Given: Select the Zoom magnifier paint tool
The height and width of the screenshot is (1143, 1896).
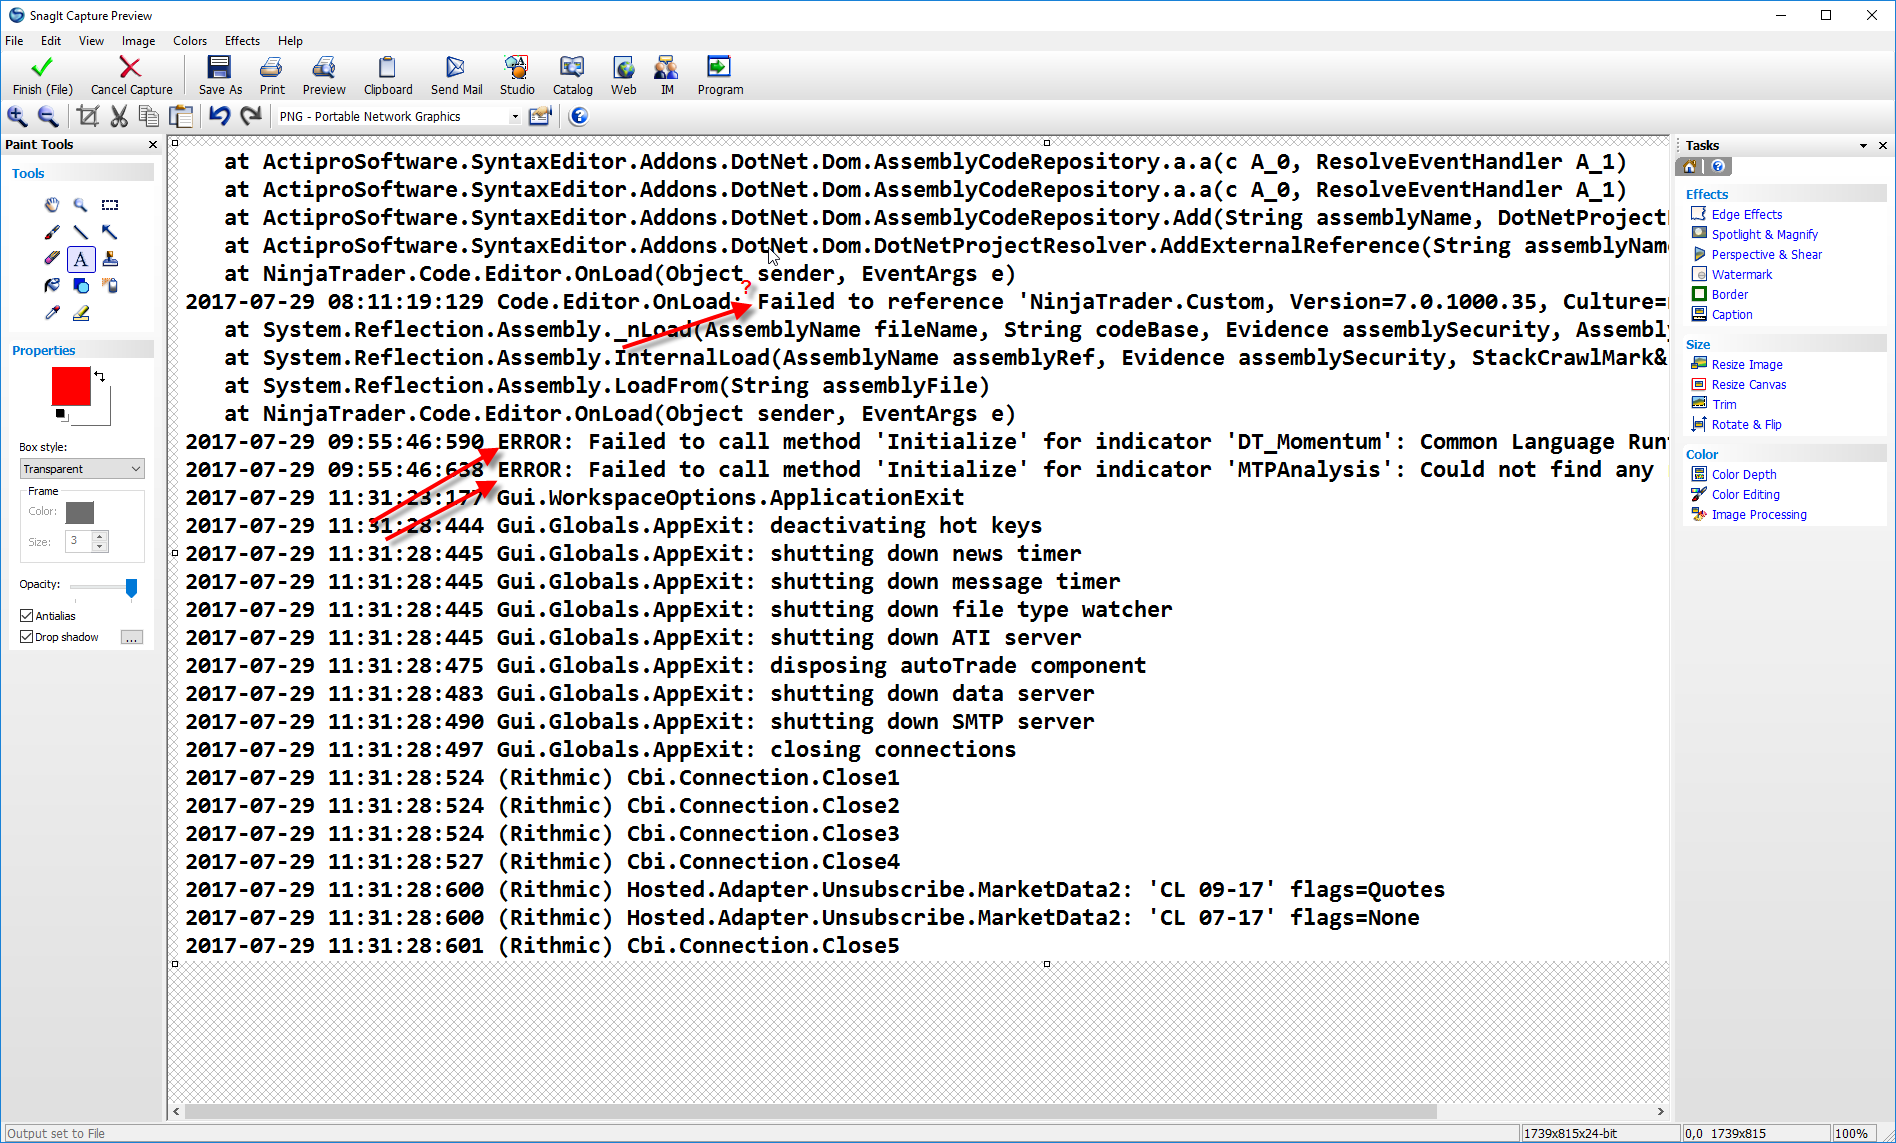Looking at the screenshot, I should (81, 205).
